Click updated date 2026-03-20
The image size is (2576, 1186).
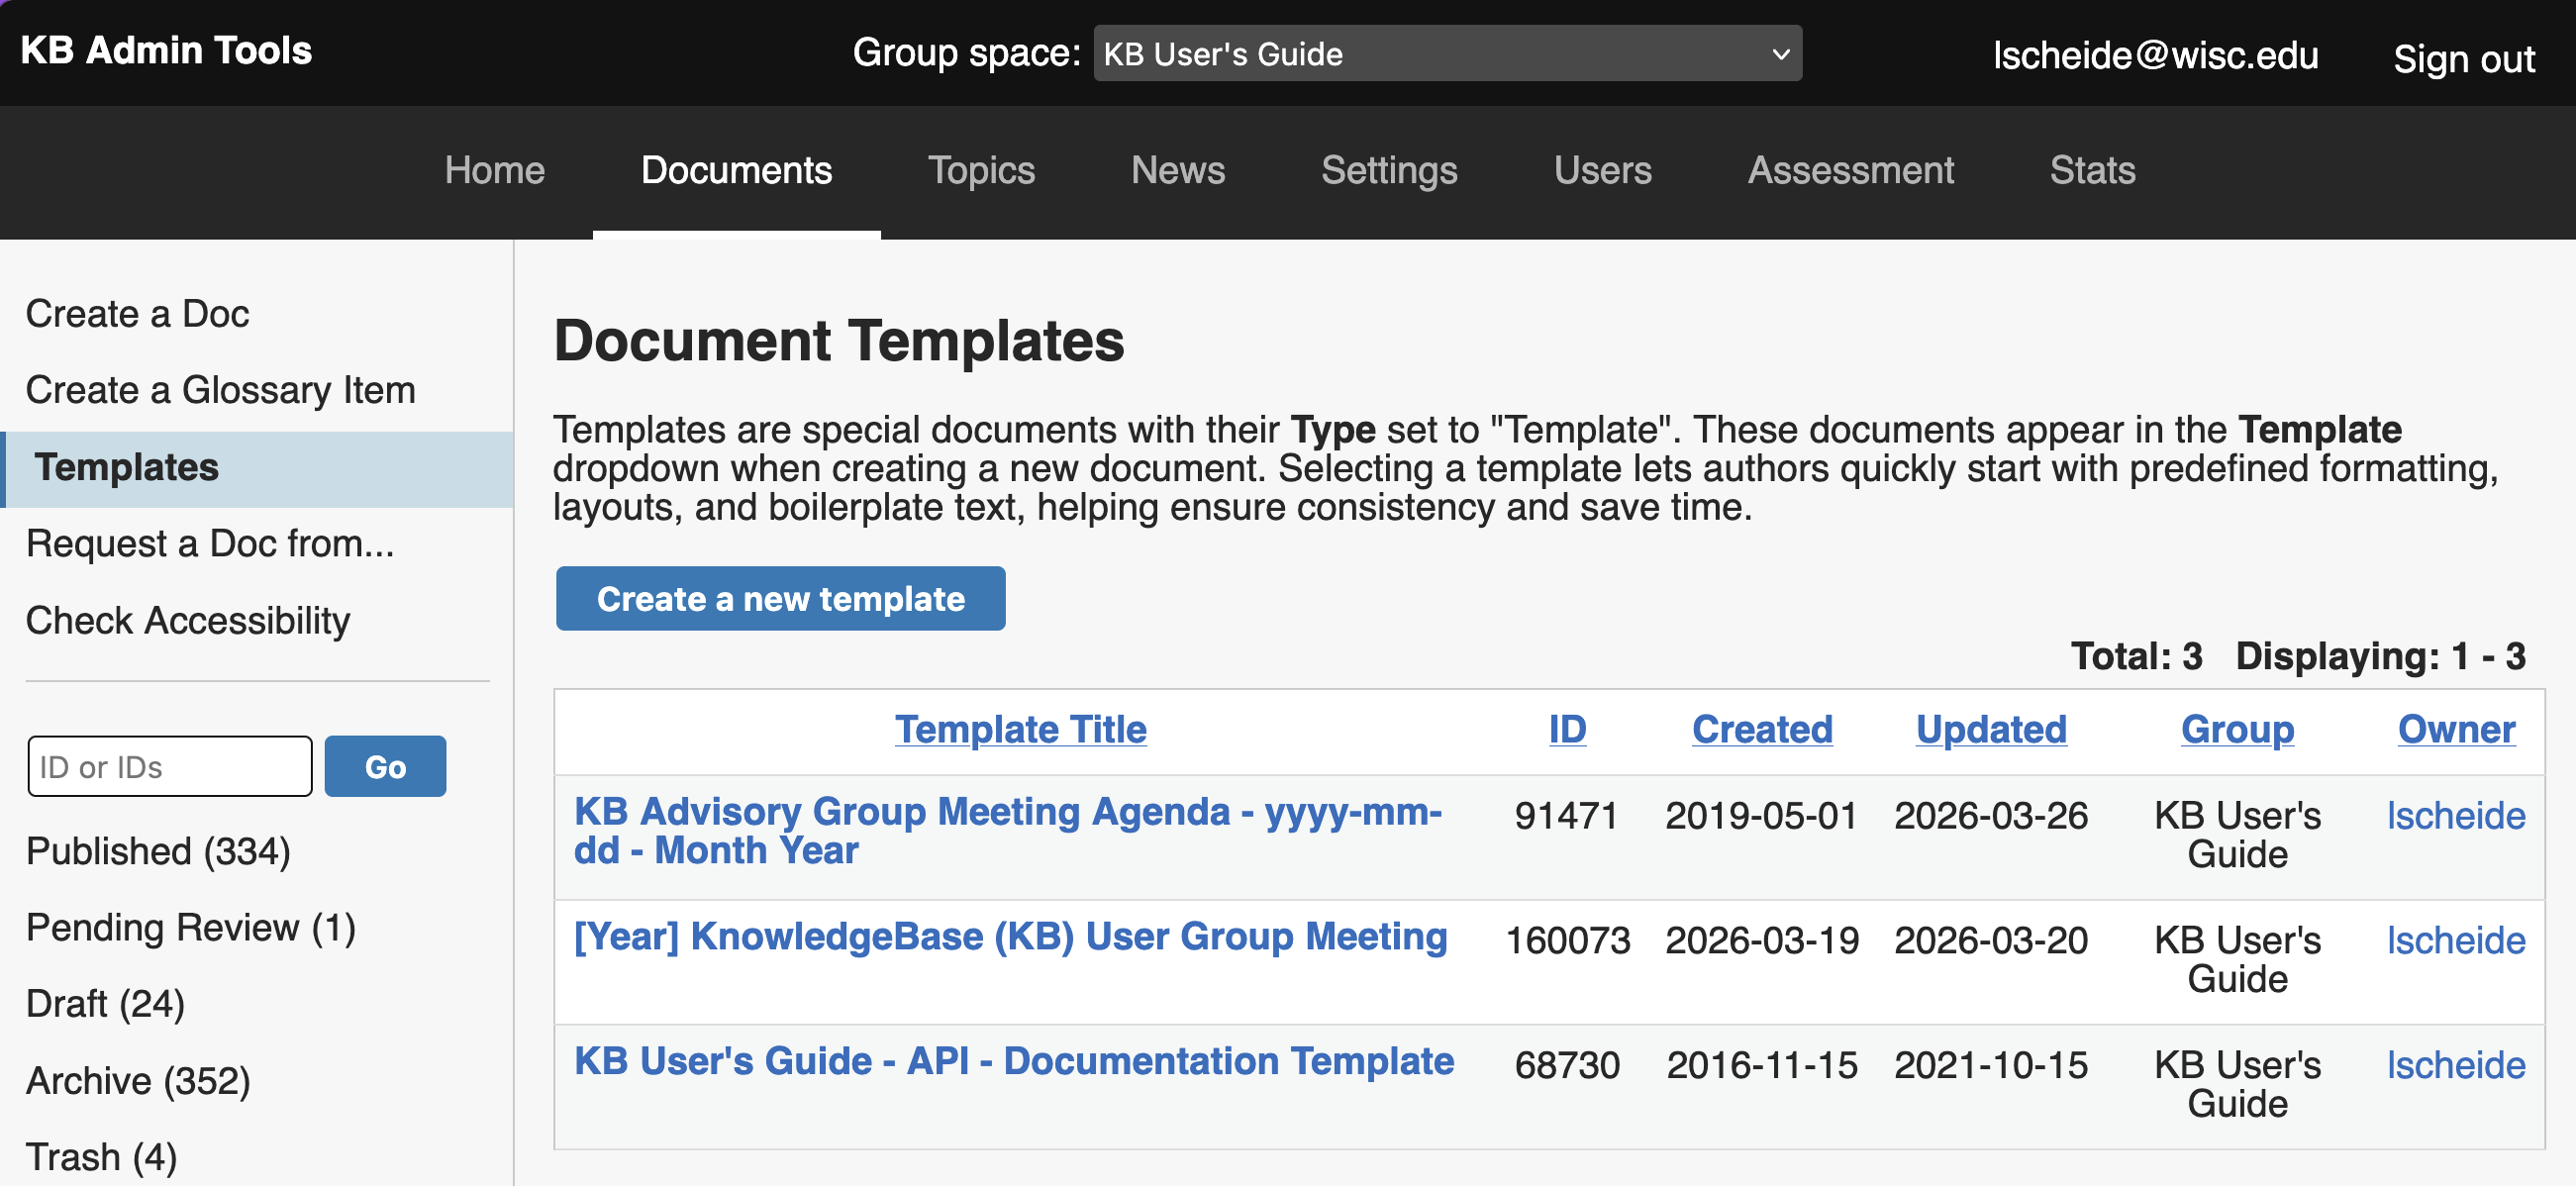[1991, 941]
